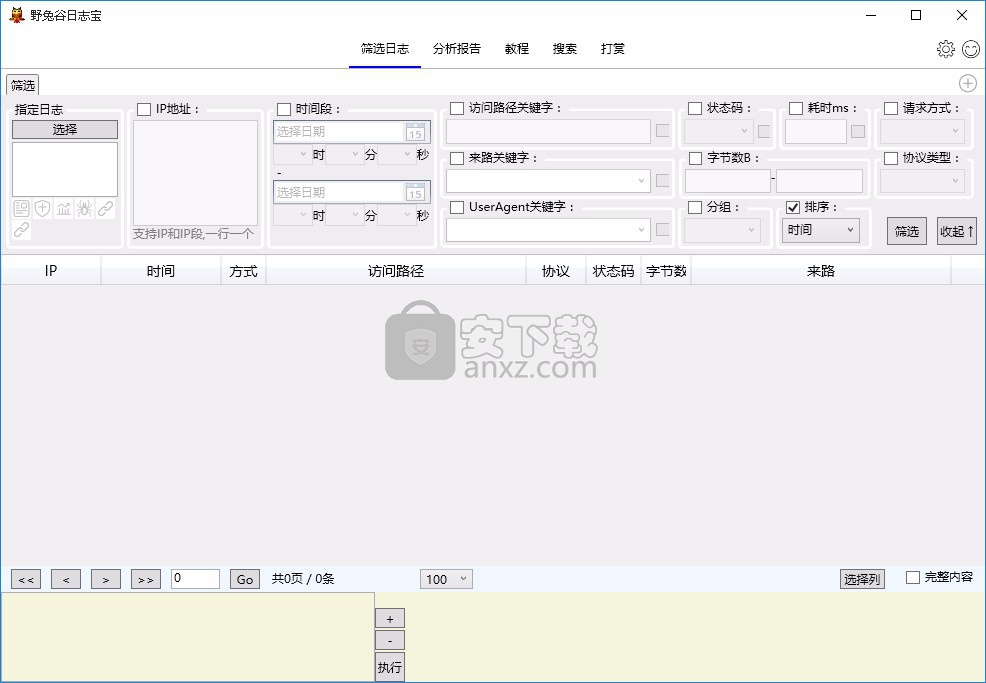Toggle small box beside UserAgent keyword field
Screen dimensions: 986x683
pos(662,230)
